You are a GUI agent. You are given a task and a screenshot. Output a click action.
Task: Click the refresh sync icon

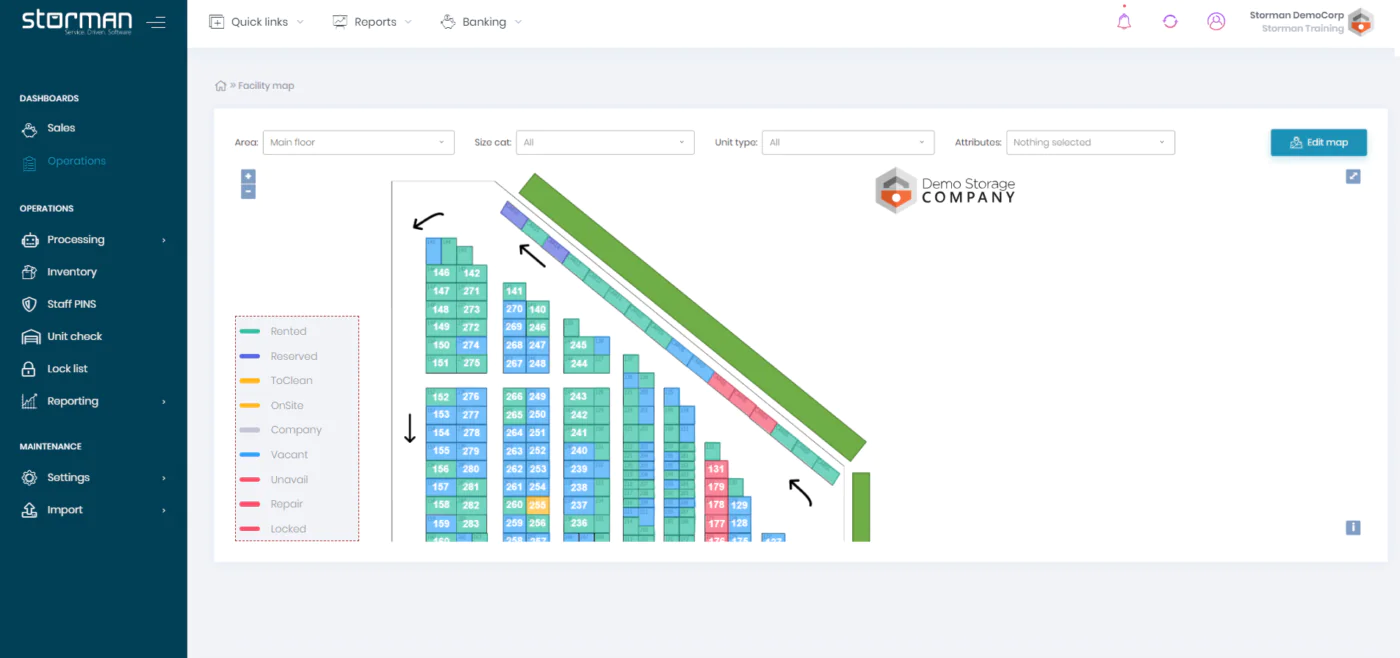pos(1170,22)
